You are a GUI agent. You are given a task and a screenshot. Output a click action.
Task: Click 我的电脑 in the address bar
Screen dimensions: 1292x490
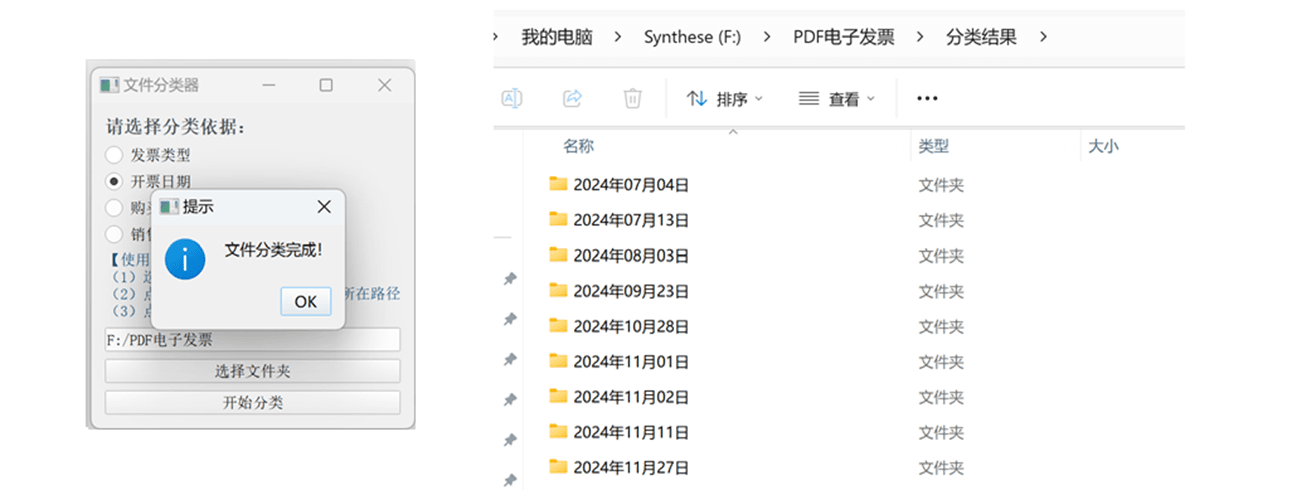click(557, 38)
